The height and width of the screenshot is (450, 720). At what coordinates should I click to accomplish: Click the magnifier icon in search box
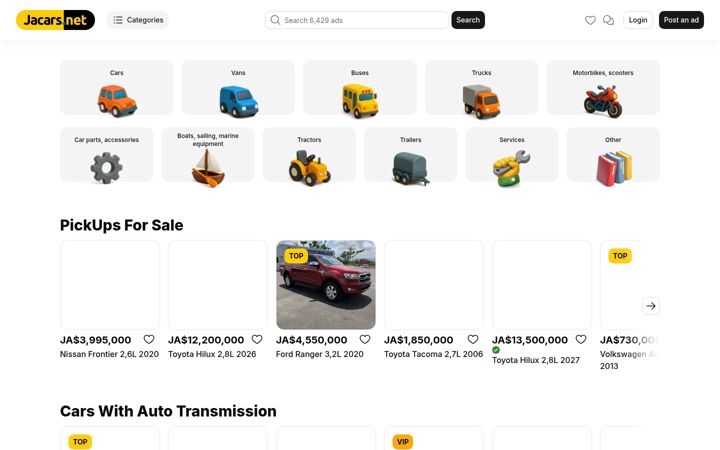click(x=275, y=20)
